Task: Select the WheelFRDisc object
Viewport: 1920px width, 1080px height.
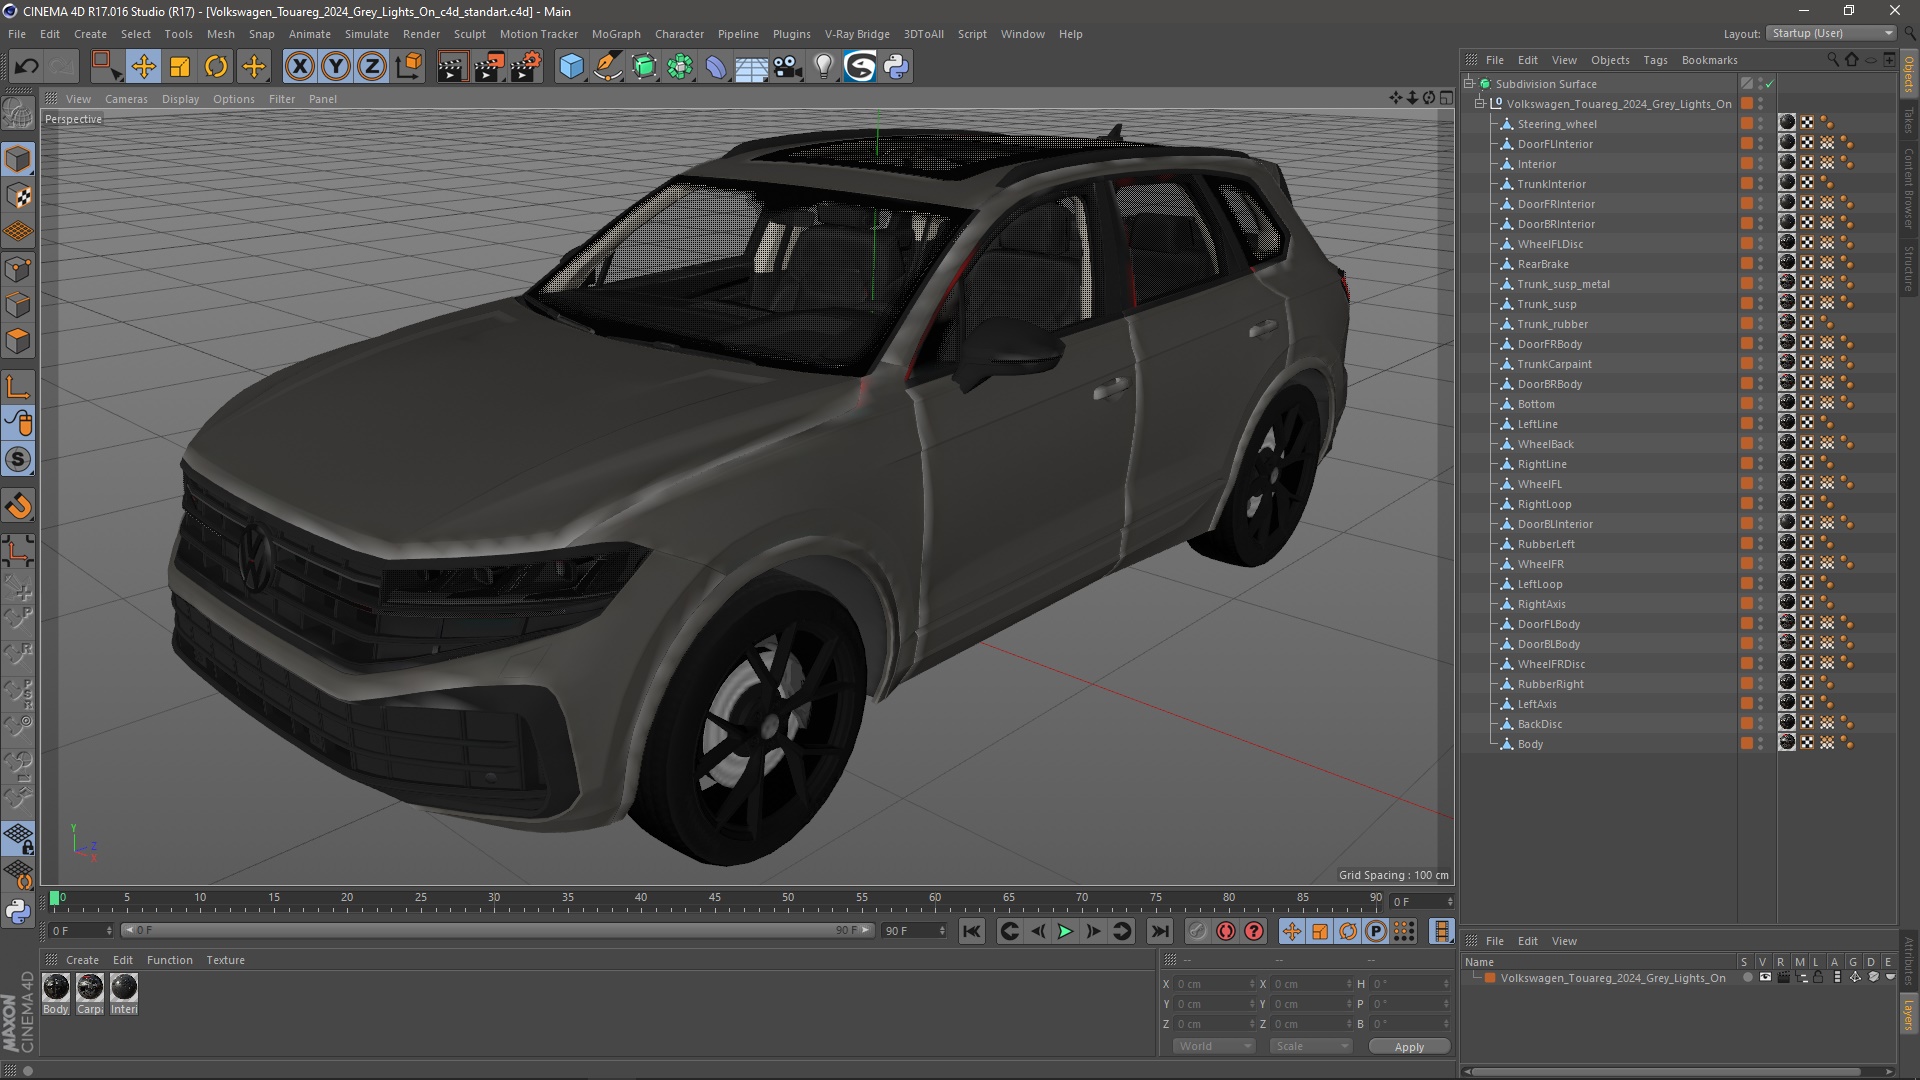Action: point(1551,664)
